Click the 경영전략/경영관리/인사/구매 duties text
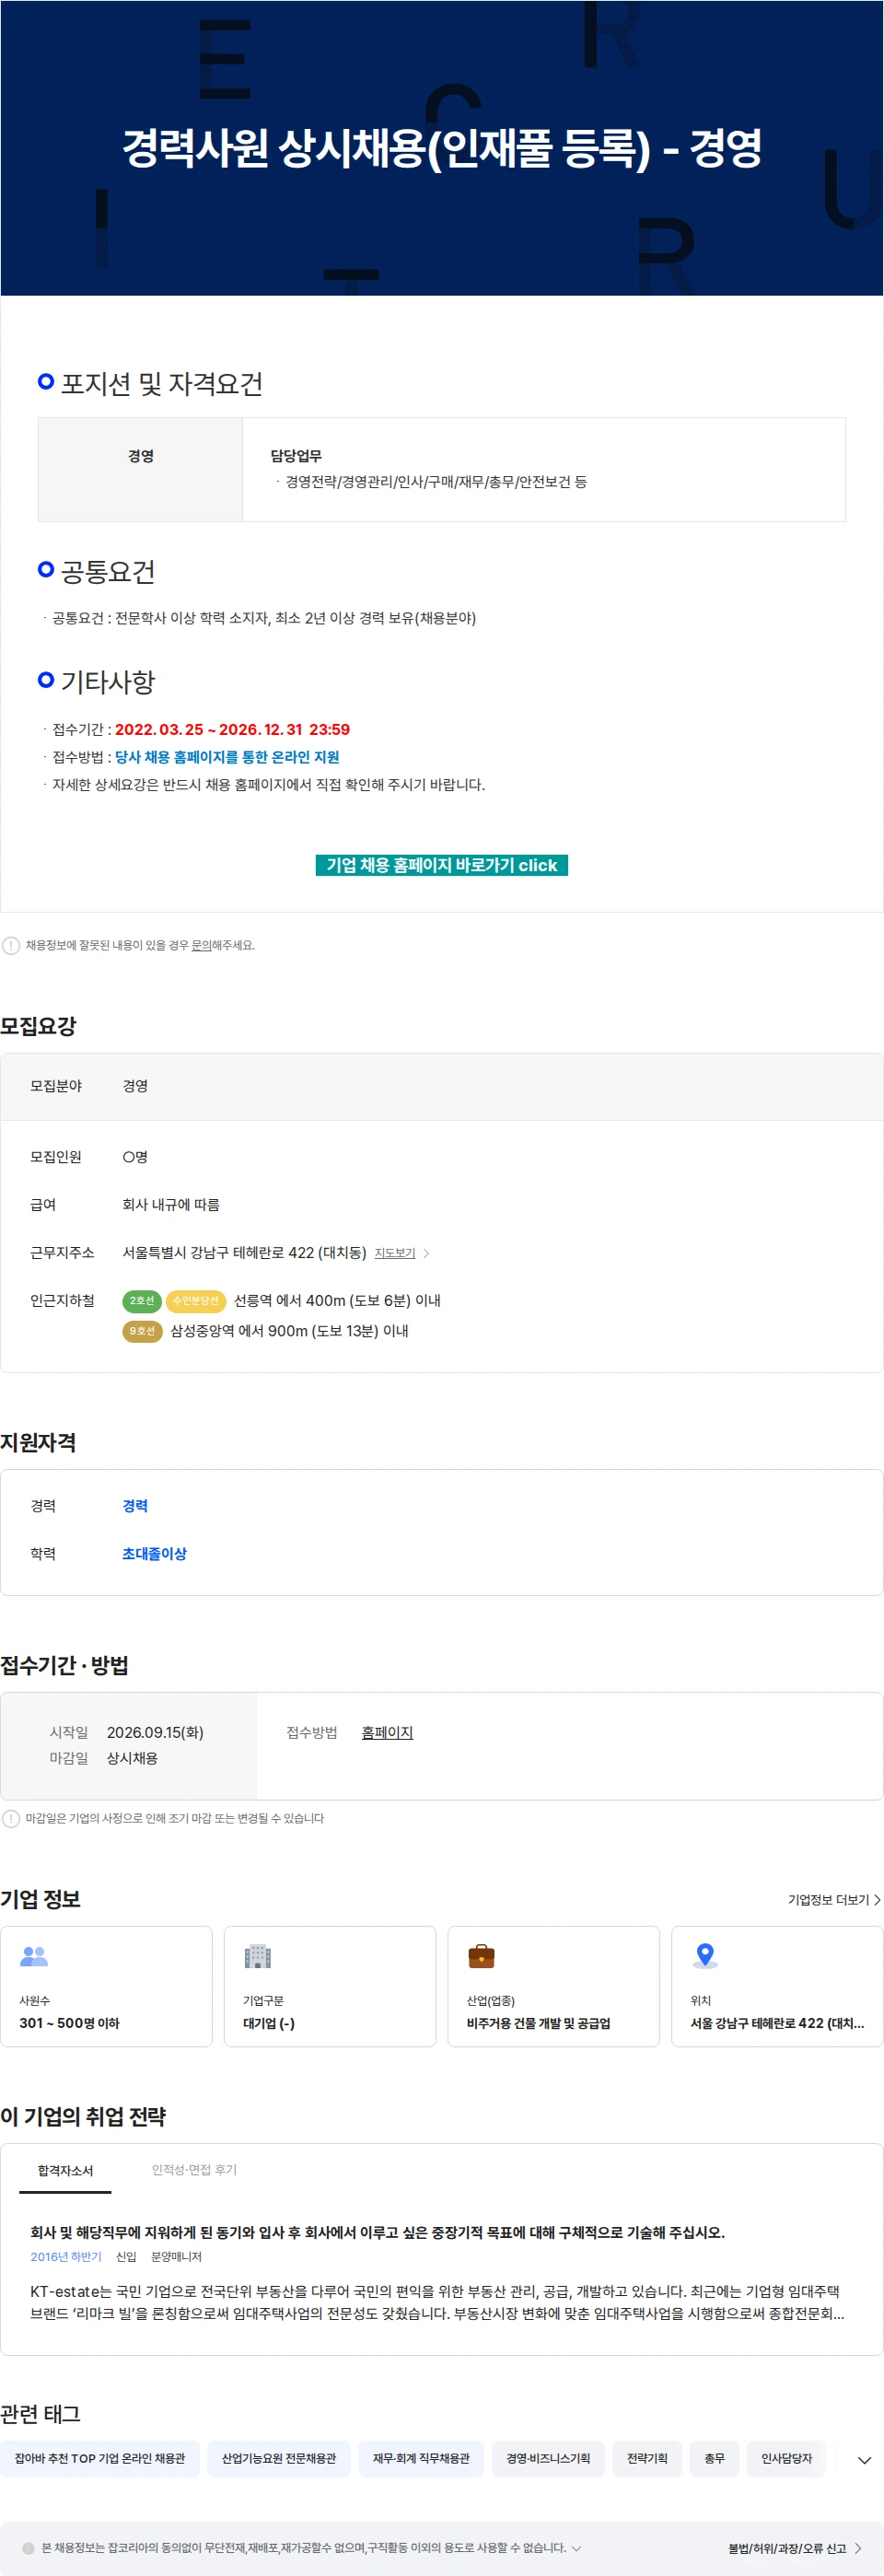This screenshot has width=884, height=2576. point(436,482)
